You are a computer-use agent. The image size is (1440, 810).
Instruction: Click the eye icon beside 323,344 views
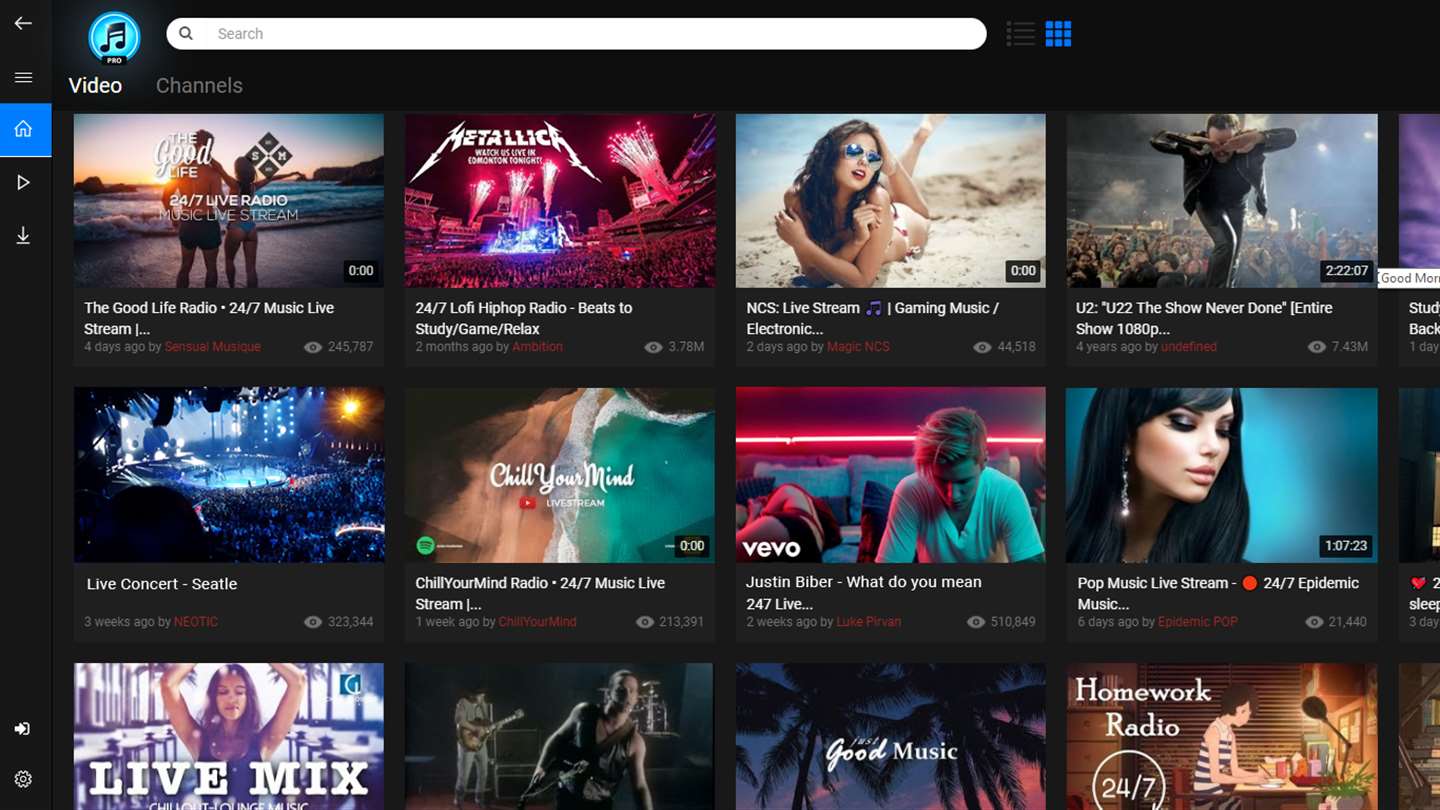[313, 622]
